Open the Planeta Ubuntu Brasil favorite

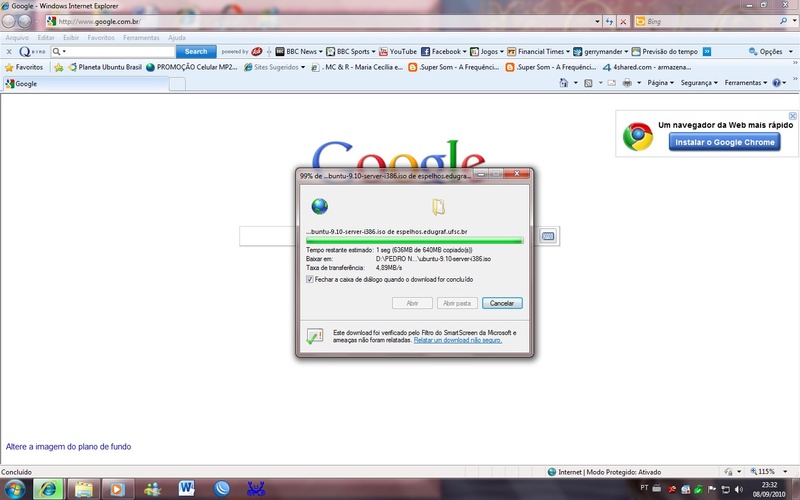coord(105,67)
